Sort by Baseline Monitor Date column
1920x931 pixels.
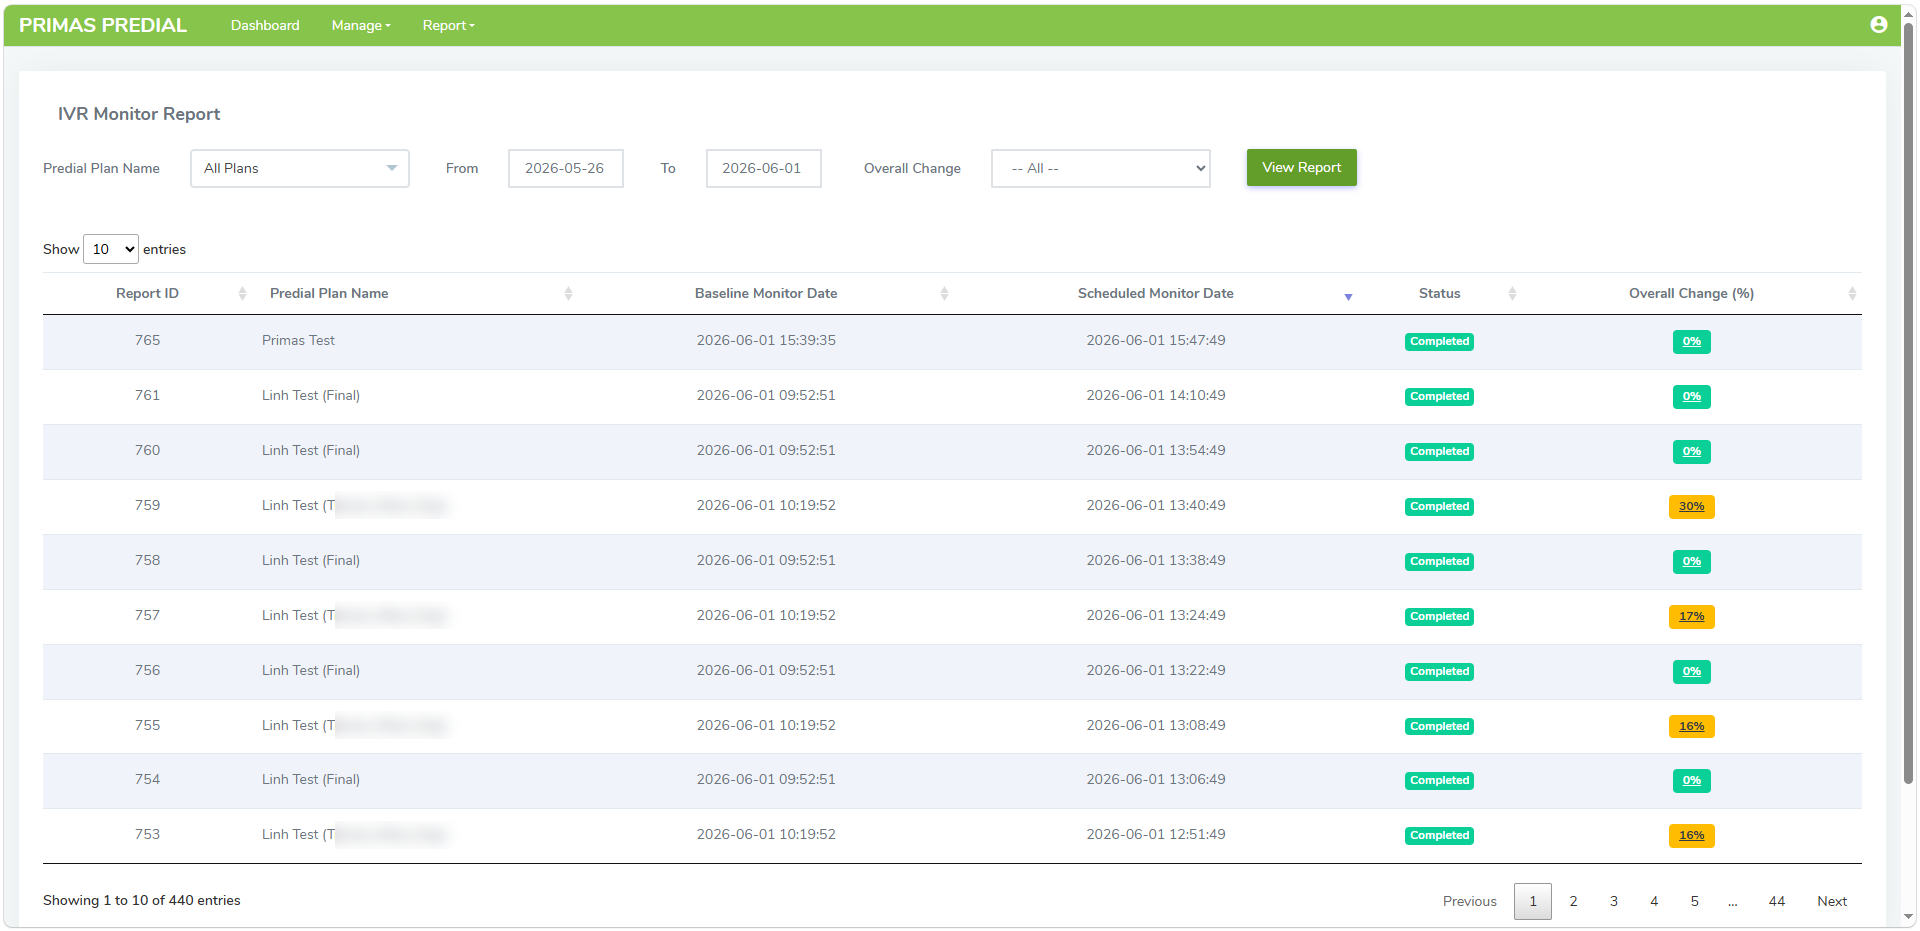pos(766,293)
